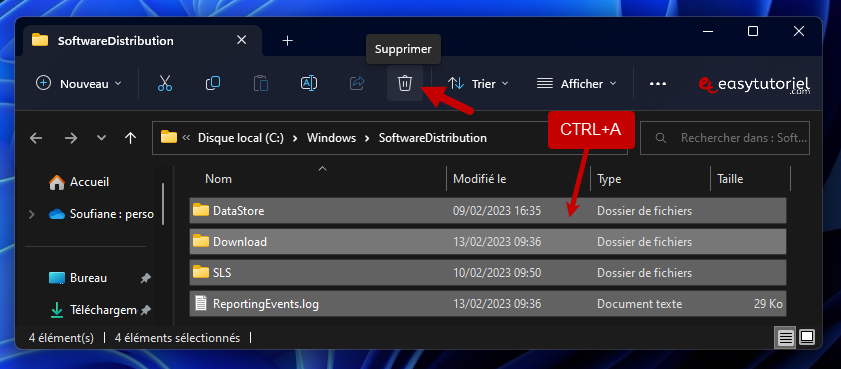Open the Nouveau dropdown
Screen dimensions: 841x369
click(x=79, y=83)
